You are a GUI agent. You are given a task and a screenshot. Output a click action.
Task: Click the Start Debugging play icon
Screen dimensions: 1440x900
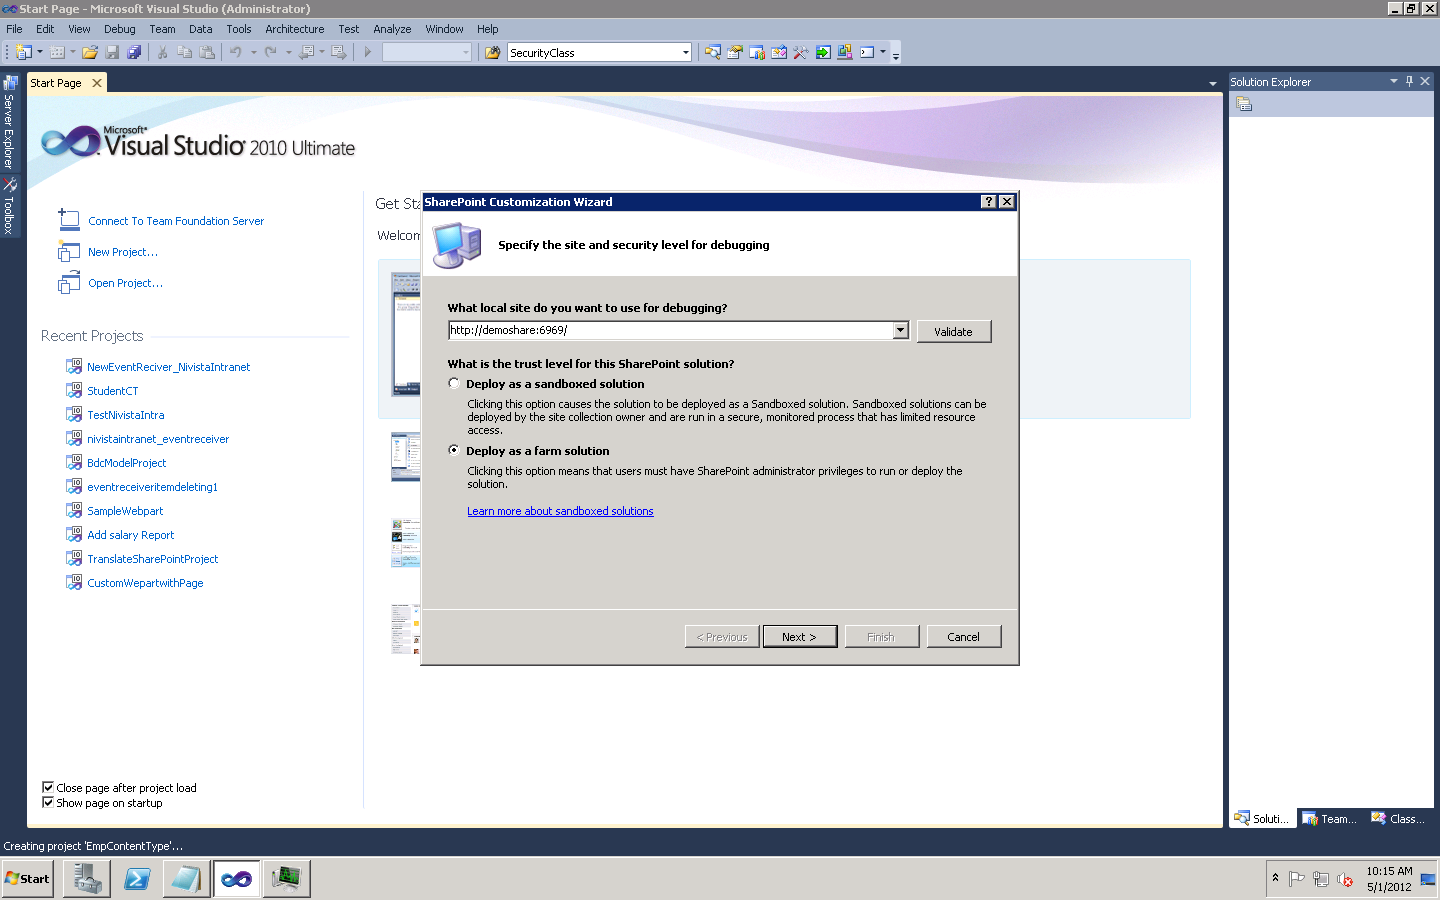368,52
